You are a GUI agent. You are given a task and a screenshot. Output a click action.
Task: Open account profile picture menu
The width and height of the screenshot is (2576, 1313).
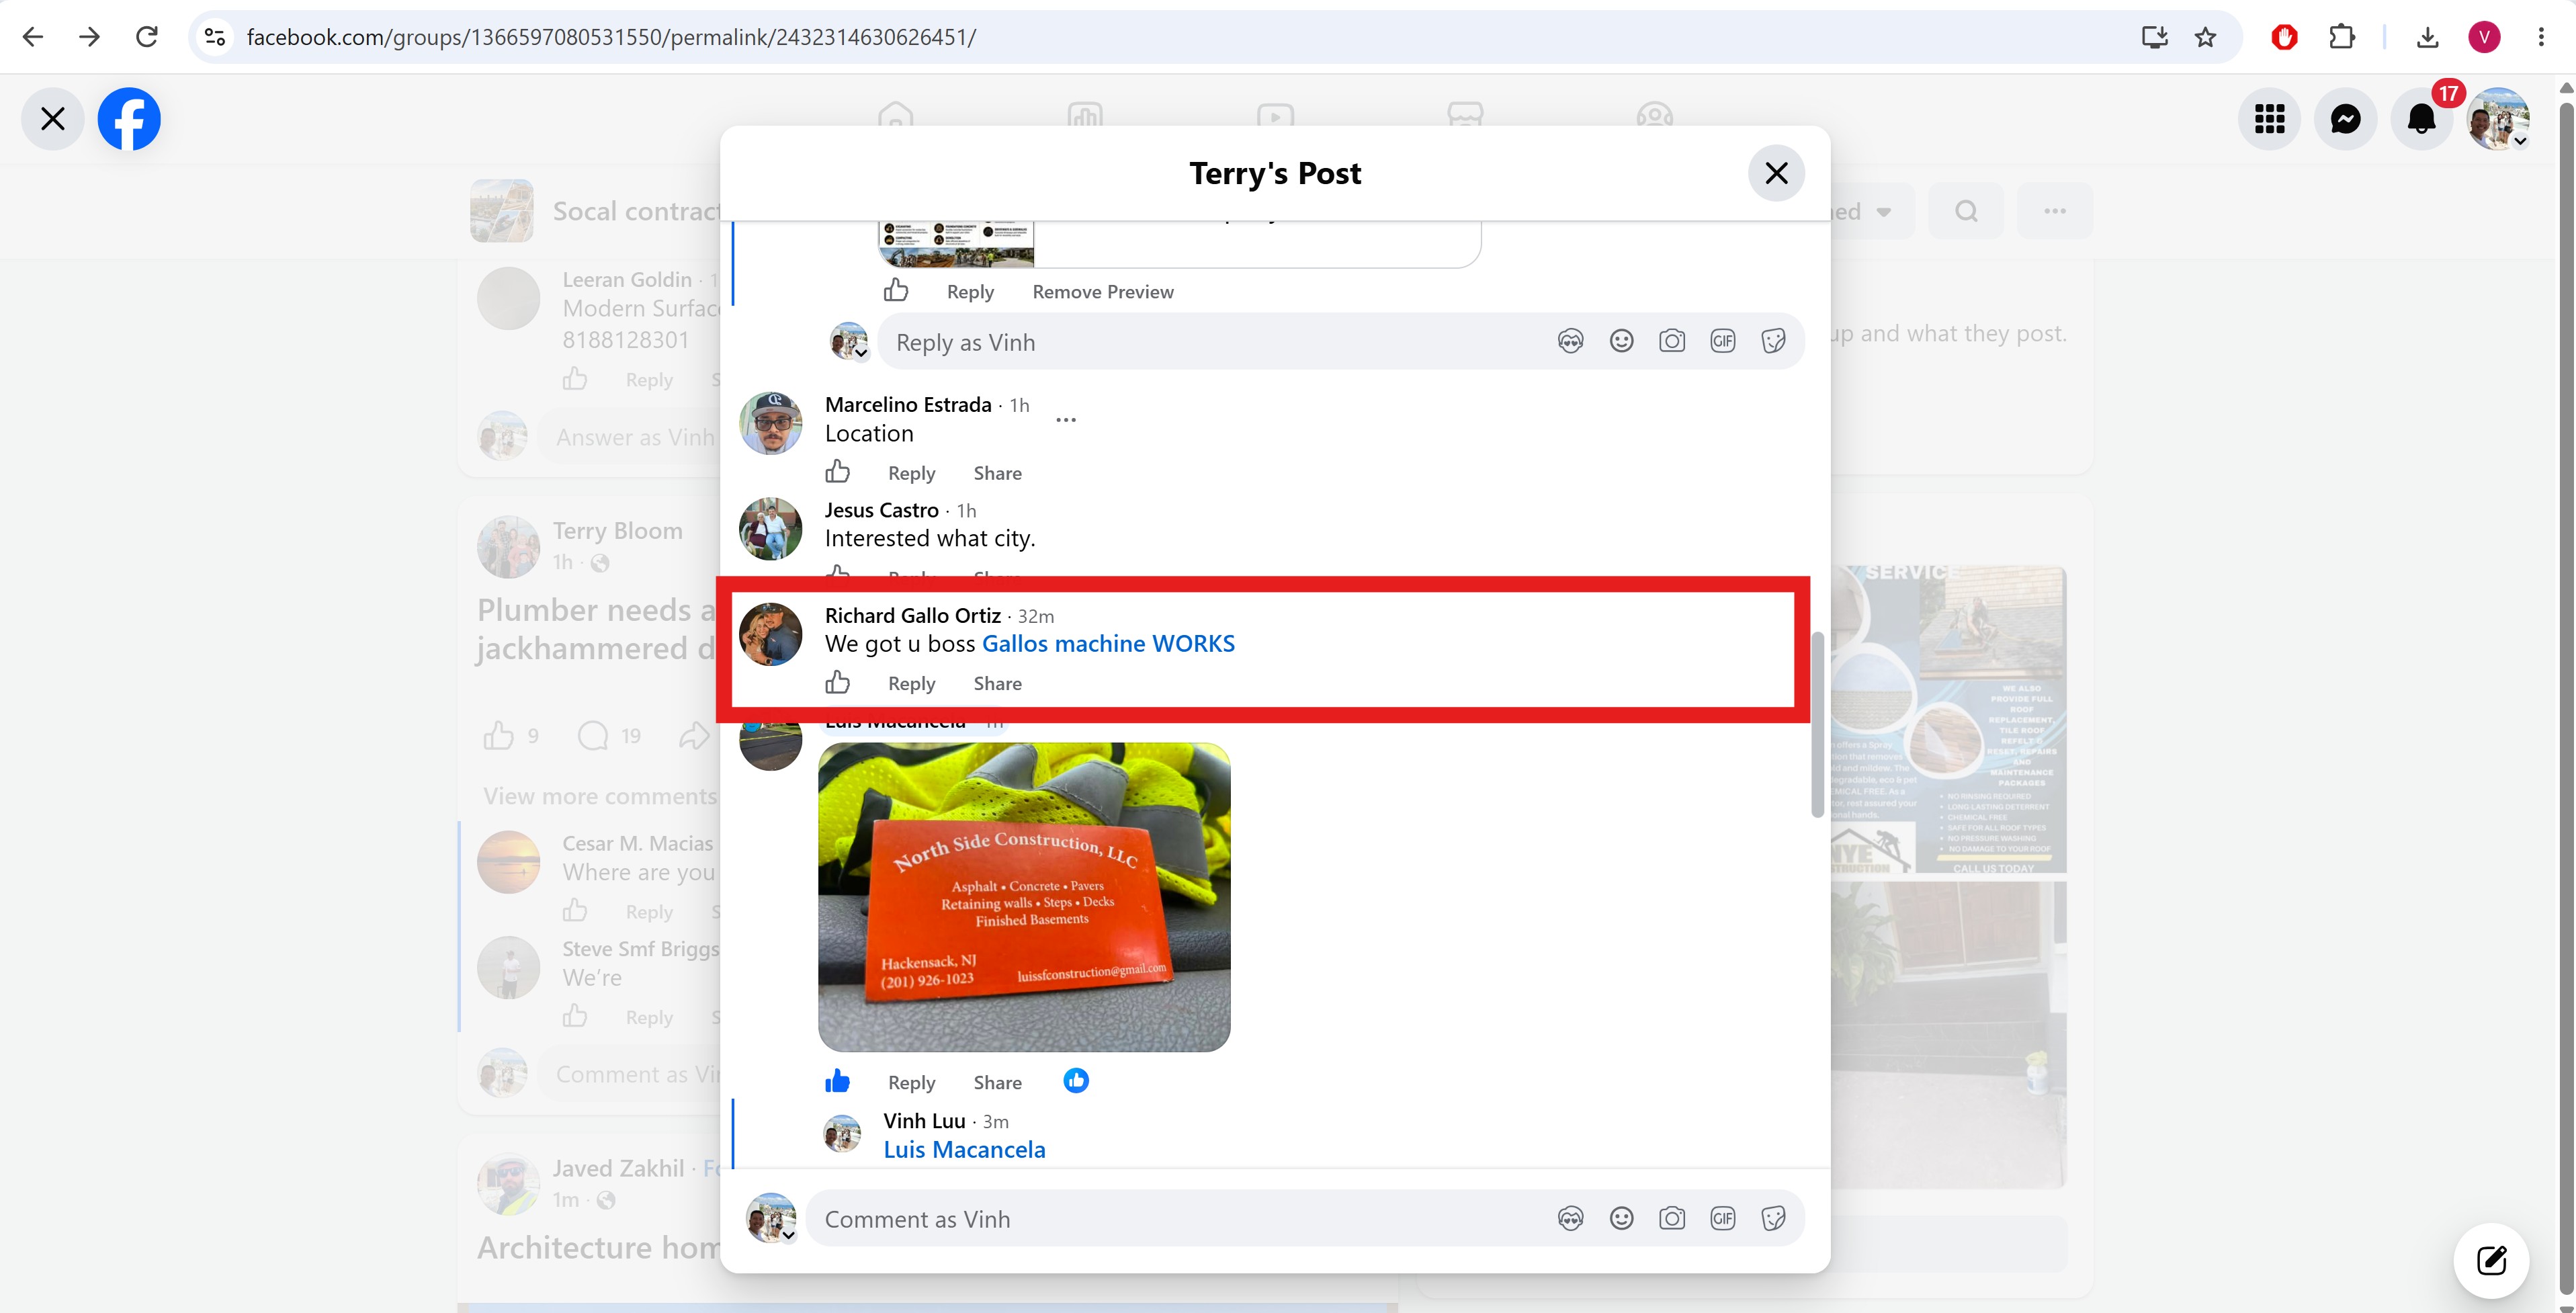click(x=2498, y=119)
